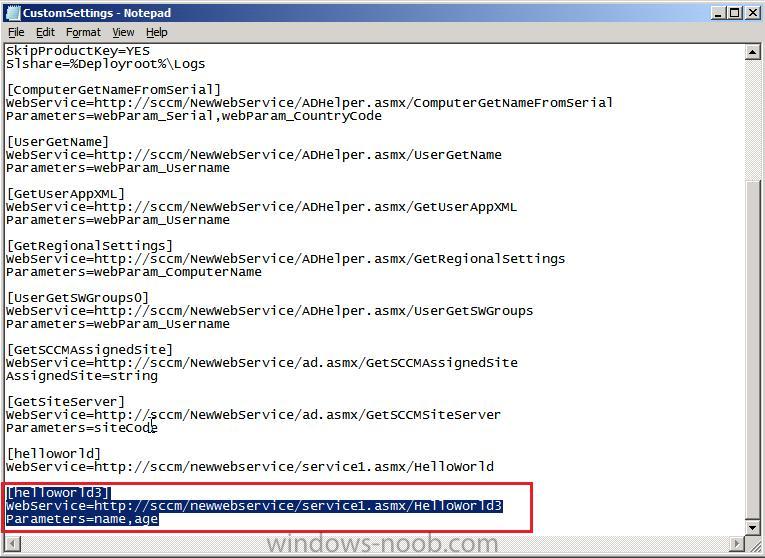Click the ComputerGetNameFromSerial WebService URL line
This screenshot has height=558, width=765.
[309, 103]
